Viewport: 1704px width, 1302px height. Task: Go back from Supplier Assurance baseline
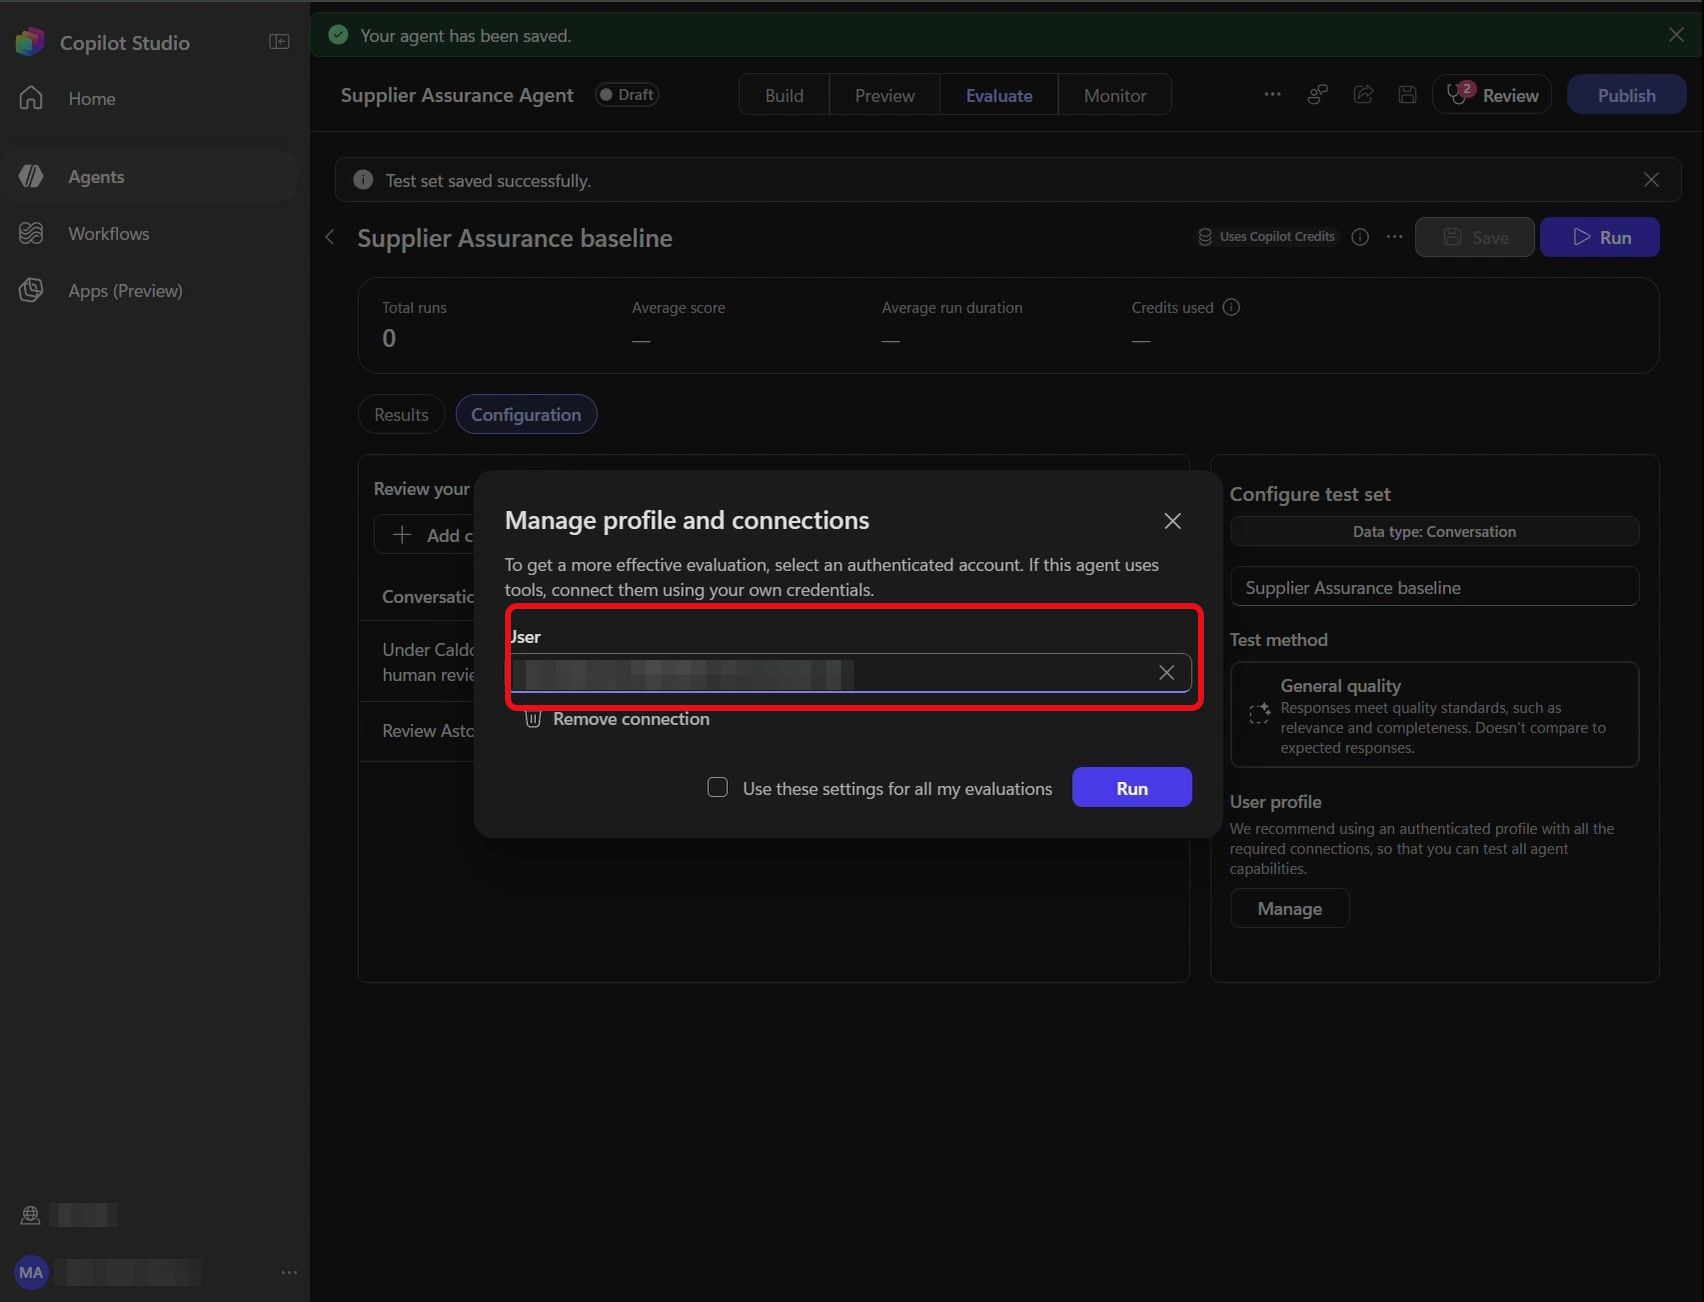[330, 237]
